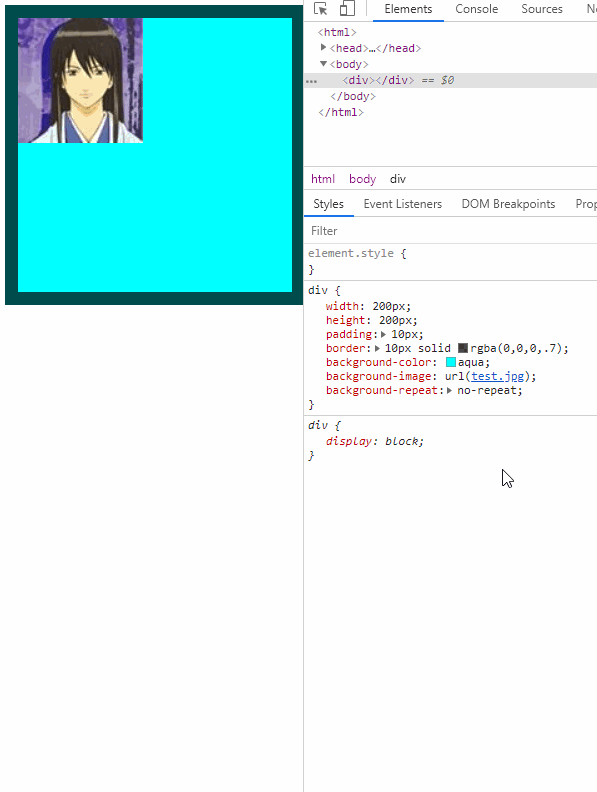Click the Filter styles input field
Viewport: 597px width, 792px height.
[451, 231]
